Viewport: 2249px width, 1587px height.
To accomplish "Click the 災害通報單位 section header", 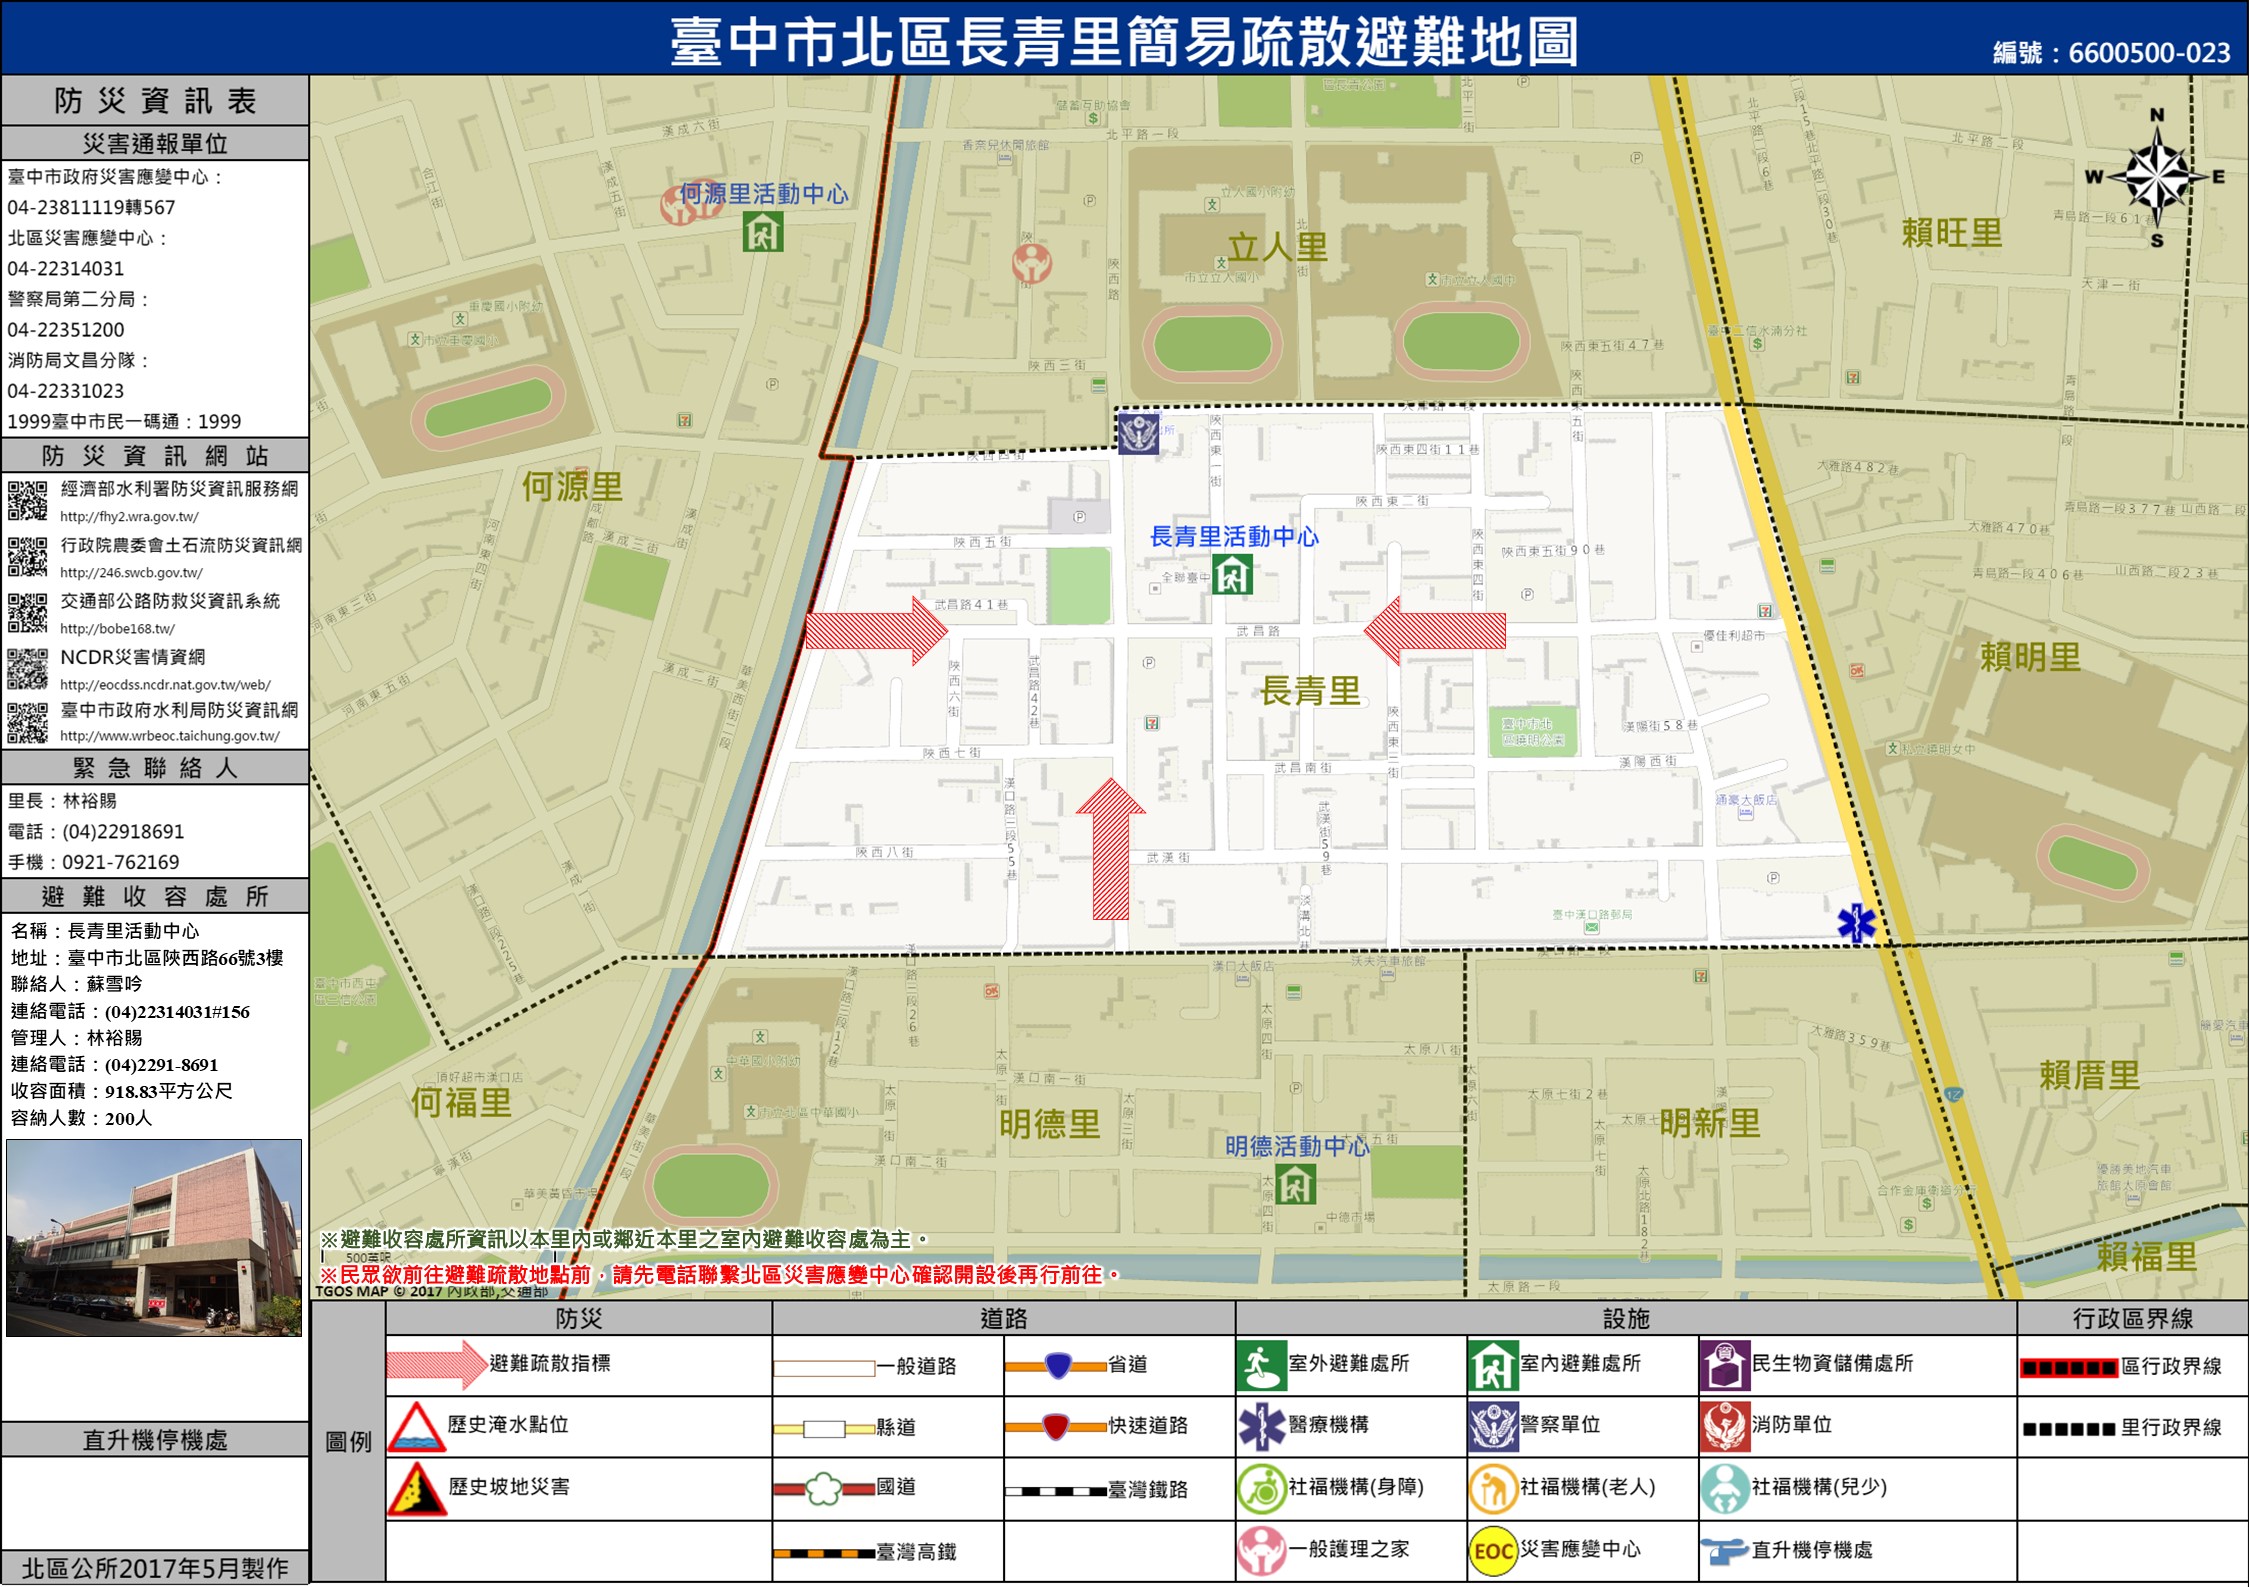I will pos(155,143).
